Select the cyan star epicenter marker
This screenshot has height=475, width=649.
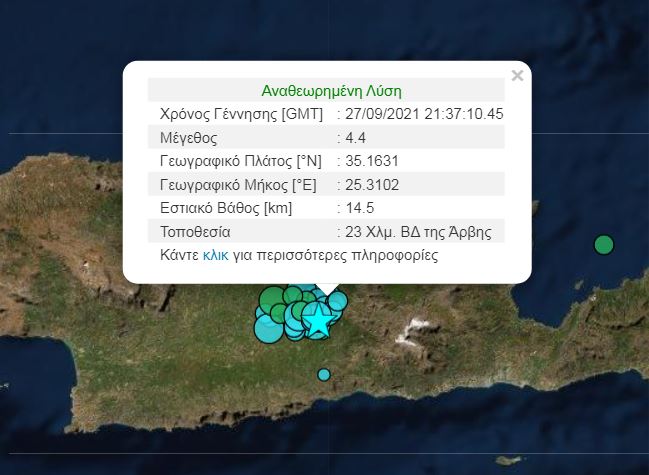pos(318,320)
